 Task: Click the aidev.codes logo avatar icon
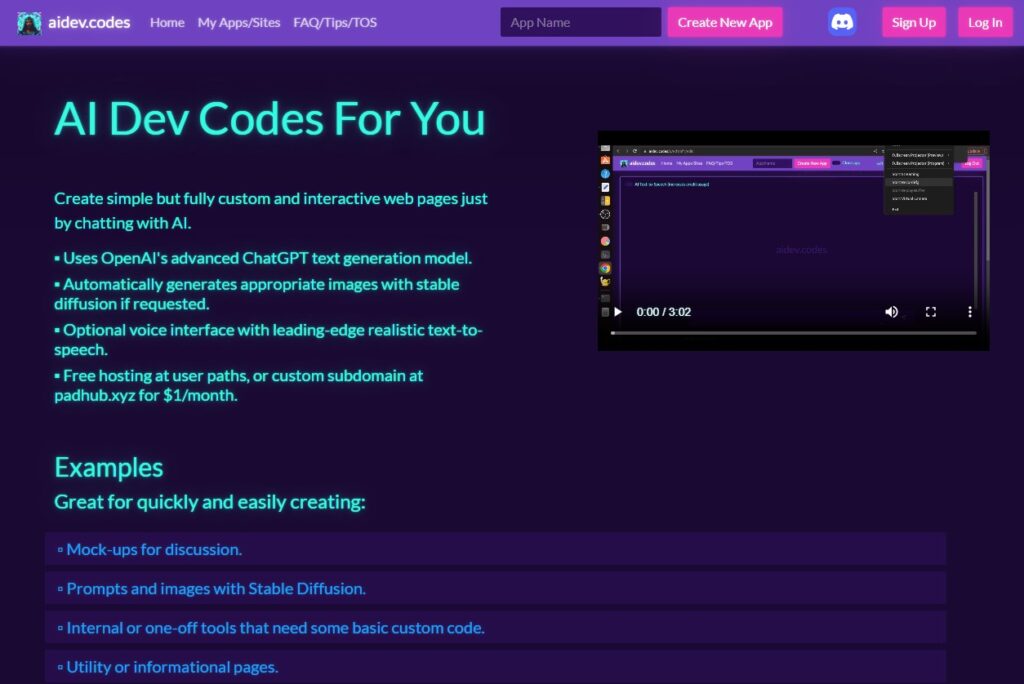(29, 23)
